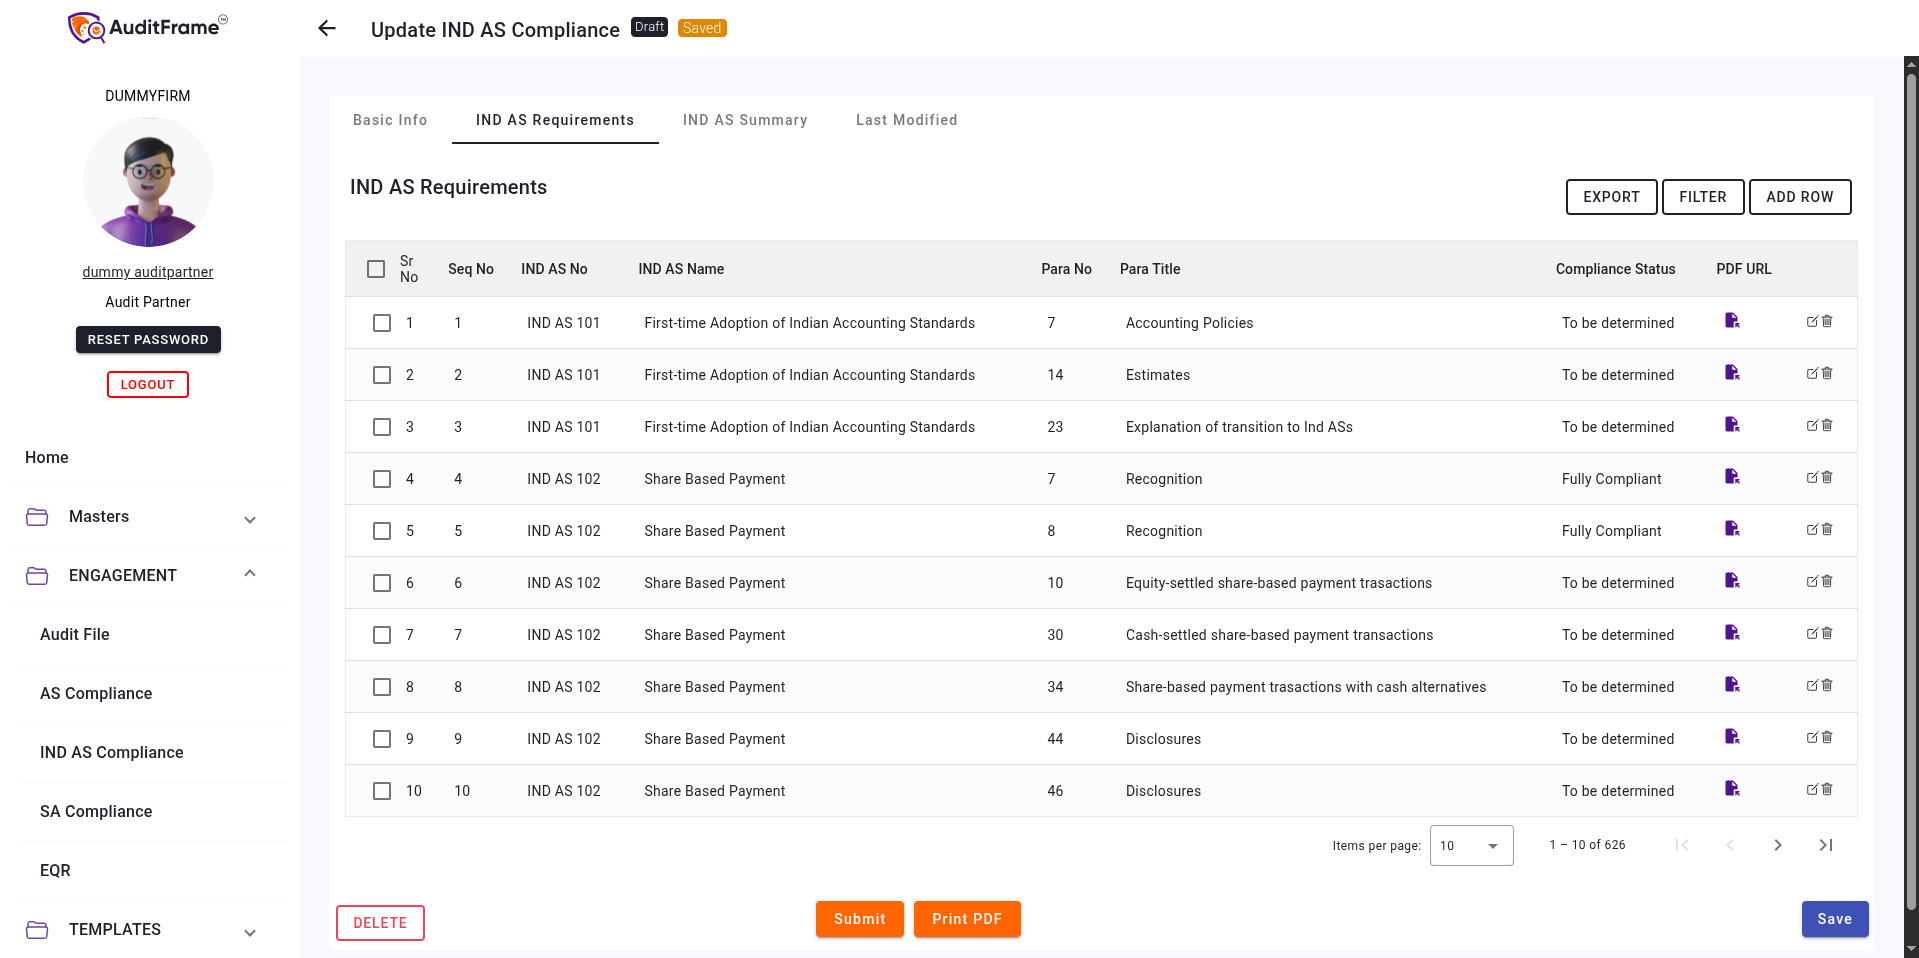Delete row 3 with the trash icon
Screen dimensions: 1919x958
click(x=1827, y=426)
